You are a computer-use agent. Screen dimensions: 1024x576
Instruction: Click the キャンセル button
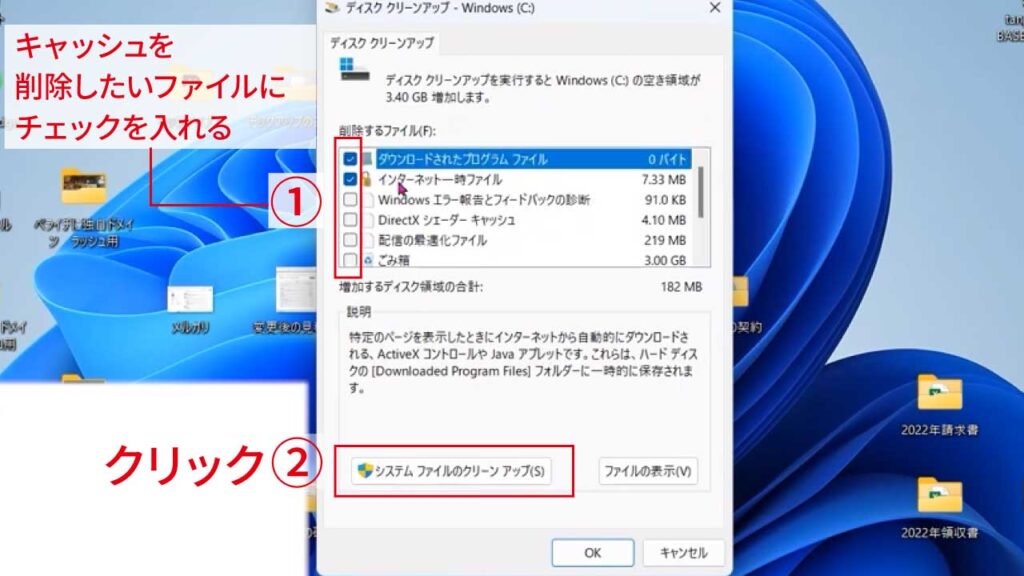click(683, 553)
